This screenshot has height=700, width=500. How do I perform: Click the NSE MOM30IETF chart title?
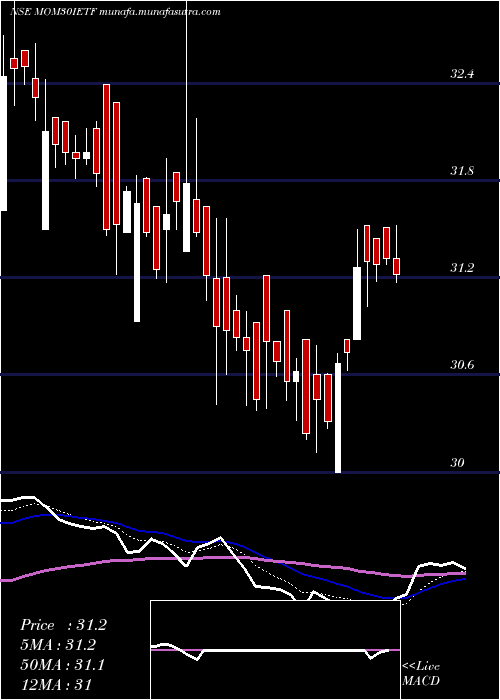click(x=115, y=12)
